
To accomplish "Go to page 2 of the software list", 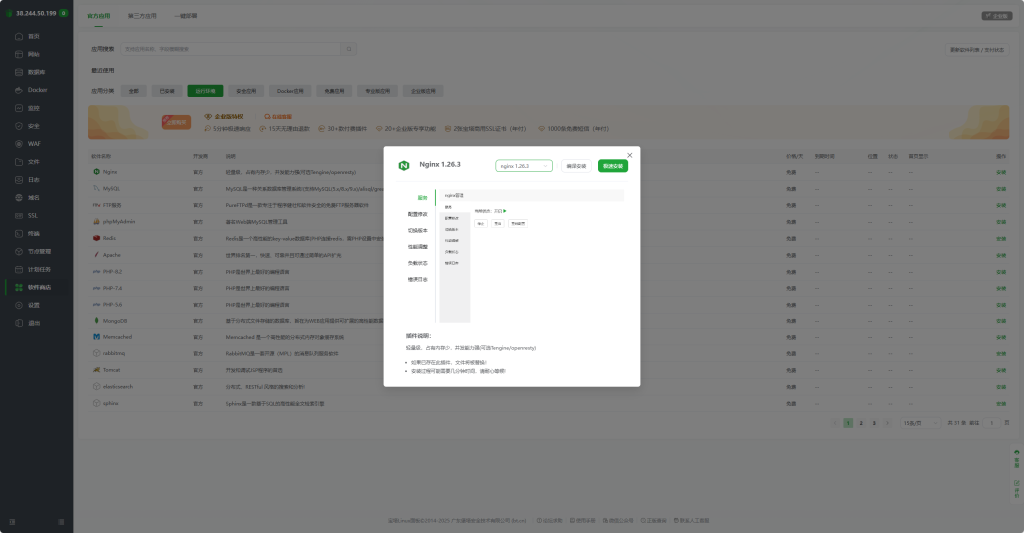I will pos(861,423).
